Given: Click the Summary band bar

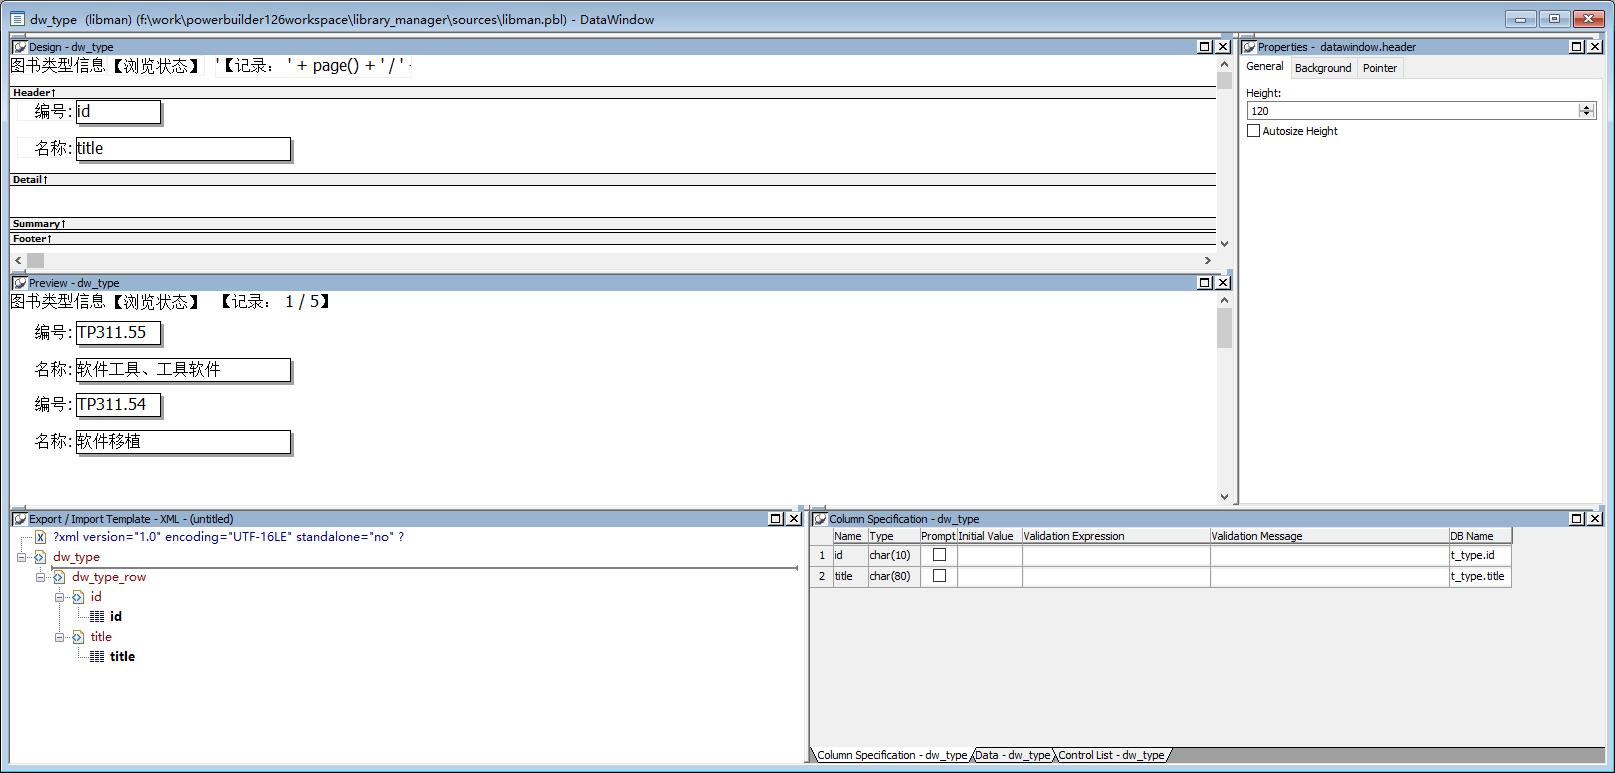Looking at the screenshot, I should point(613,224).
